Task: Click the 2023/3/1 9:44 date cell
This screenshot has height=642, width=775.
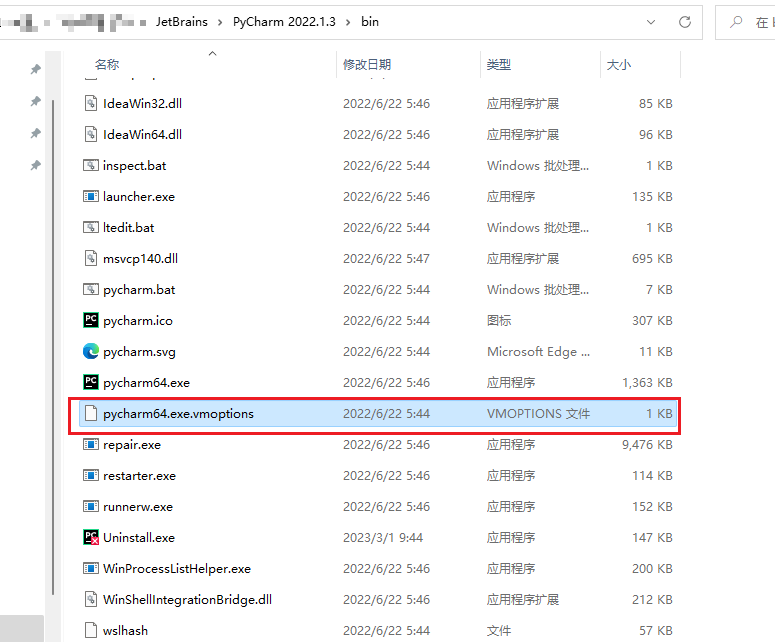Action: click(x=383, y=538)
